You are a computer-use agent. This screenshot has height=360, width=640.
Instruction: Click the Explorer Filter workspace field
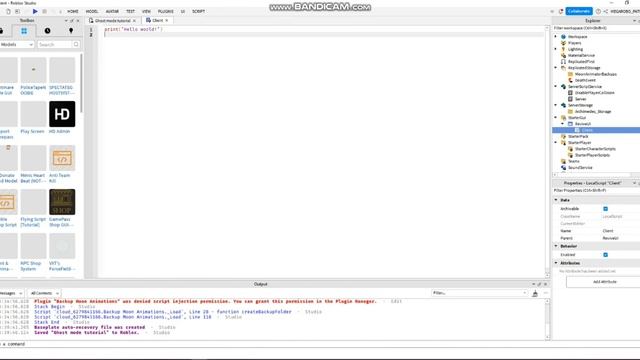(596, 28)
